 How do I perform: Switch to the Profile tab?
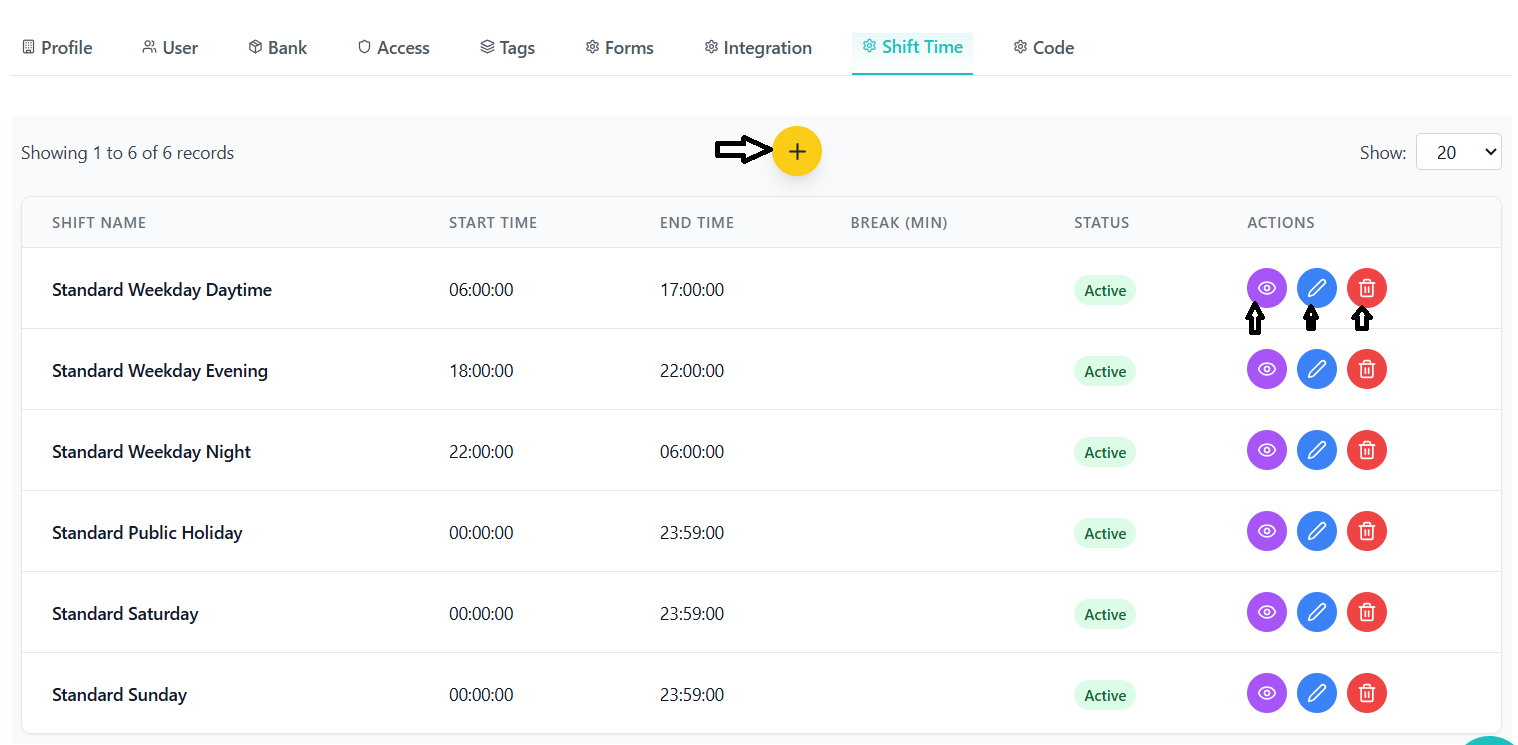coord(57,48)
